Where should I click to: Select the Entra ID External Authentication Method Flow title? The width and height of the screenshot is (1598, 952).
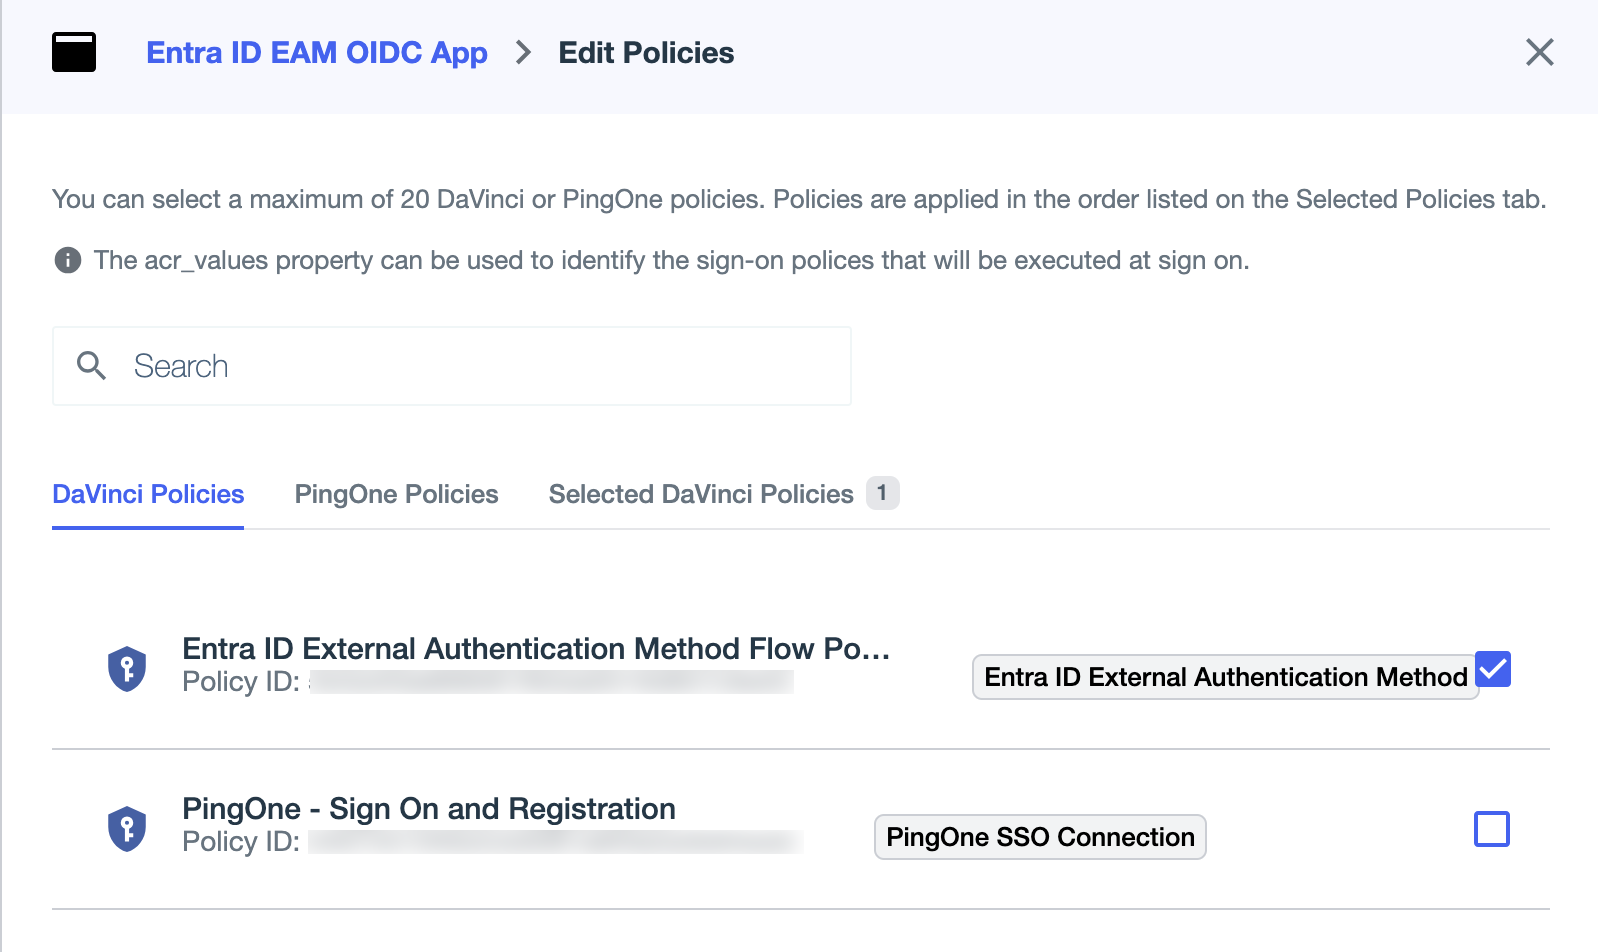click(x=535, y=649)
